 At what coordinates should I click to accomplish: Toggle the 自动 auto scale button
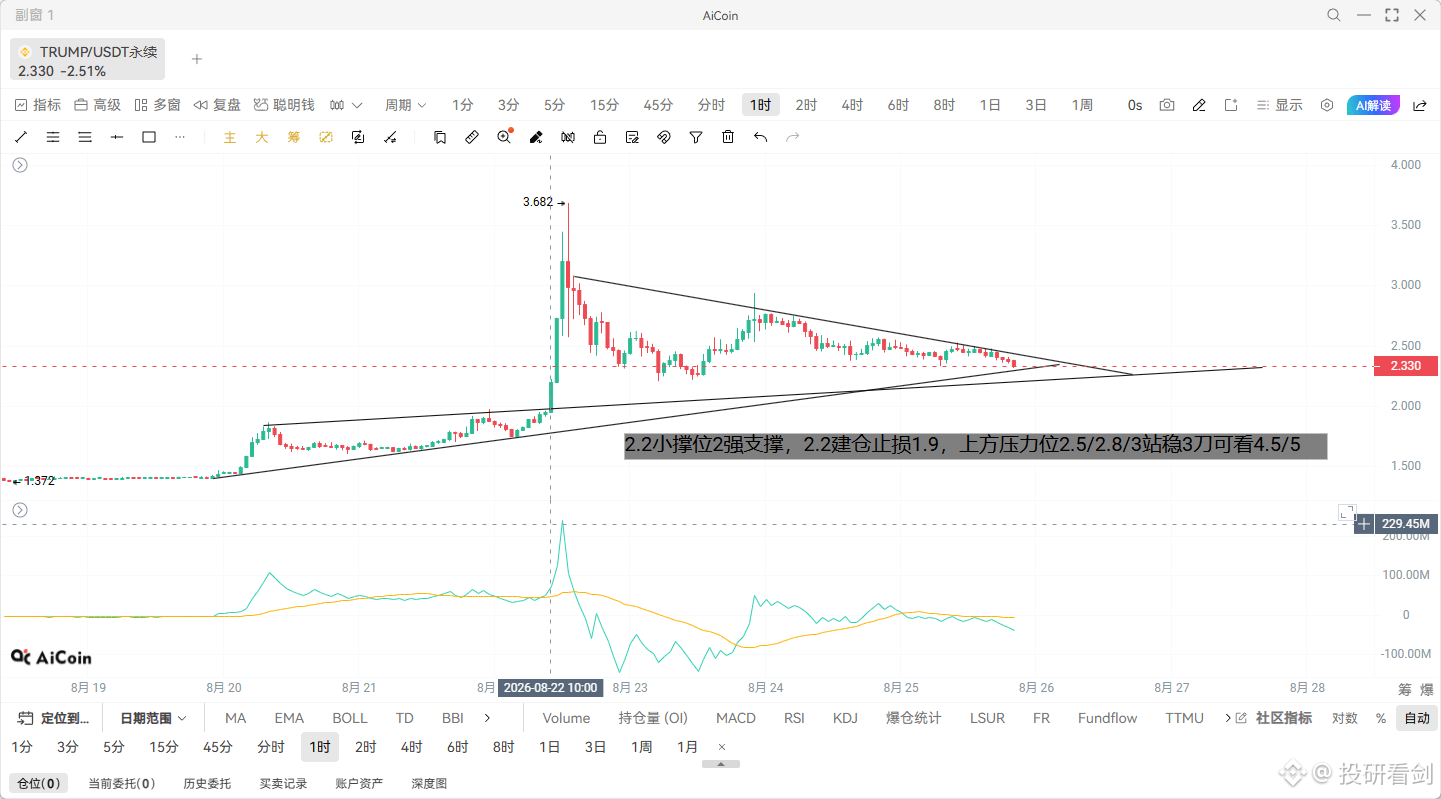point(1417,718)
